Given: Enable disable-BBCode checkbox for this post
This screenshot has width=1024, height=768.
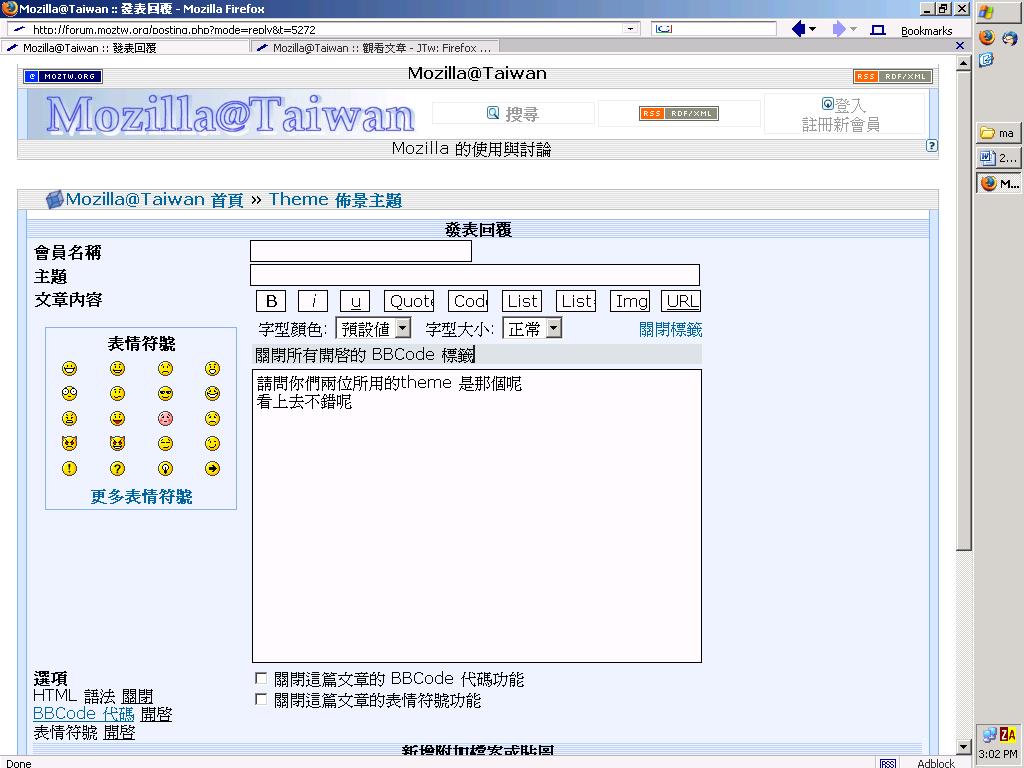Looking at the screenshot, I should click(x=261, y=679).
